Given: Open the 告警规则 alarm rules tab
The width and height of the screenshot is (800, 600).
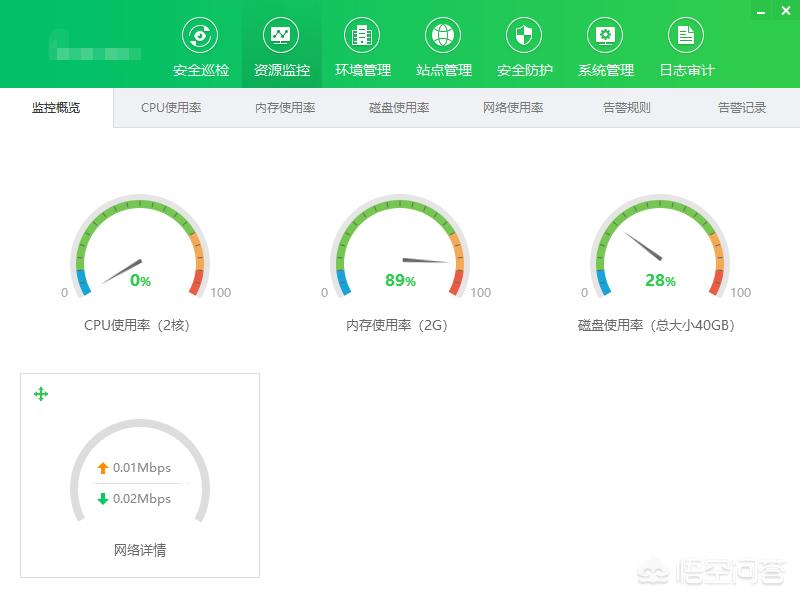Looking at the screenshot, I should coord(627,108).
